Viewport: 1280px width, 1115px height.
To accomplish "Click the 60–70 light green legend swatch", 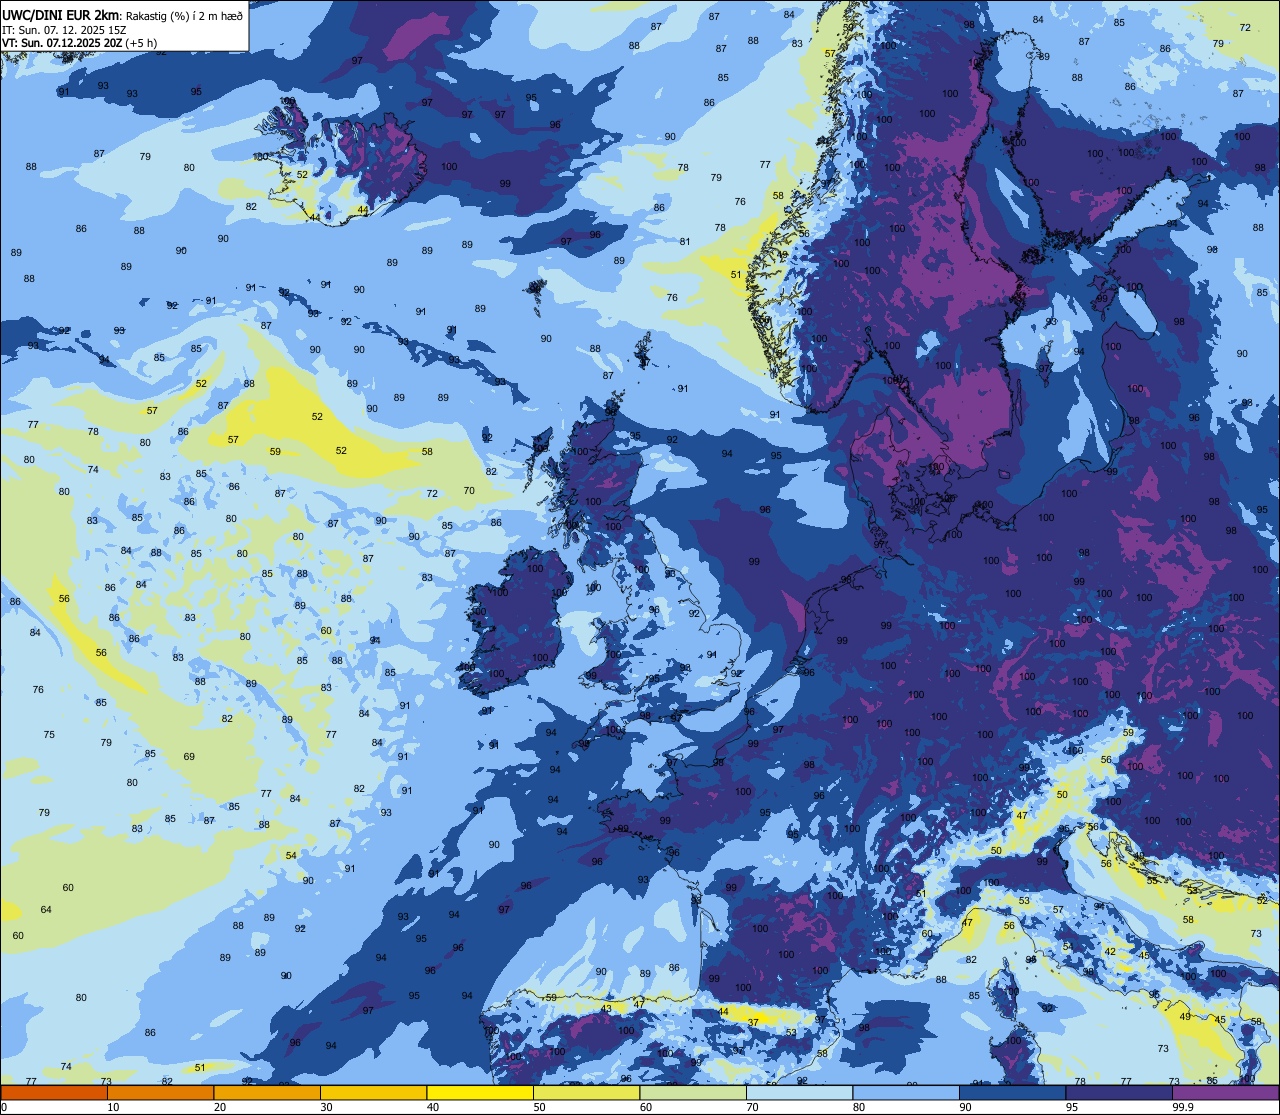I will pos(693,1092).
